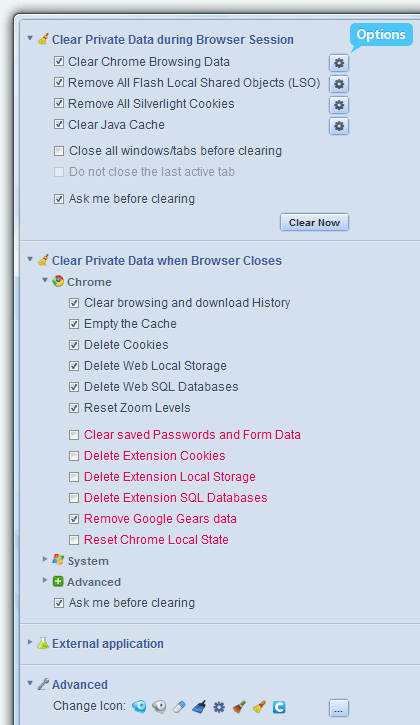Image resolution: width=420 pixels, height=725 pixels.
Task: Enable Delete Extension Local Storage
Action: pos(74,477)
